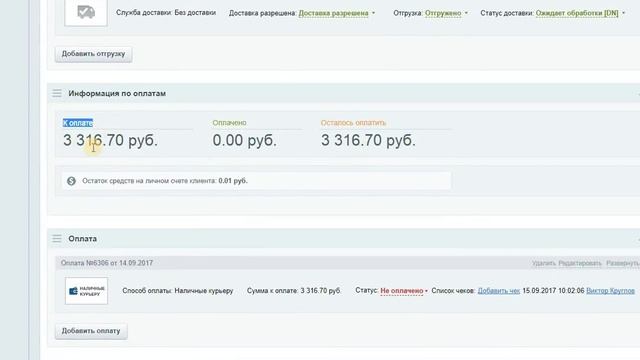This screenshot has width=640, height=360.
Task: Click the 'Оплата' section header
Action: pos(82,239)
